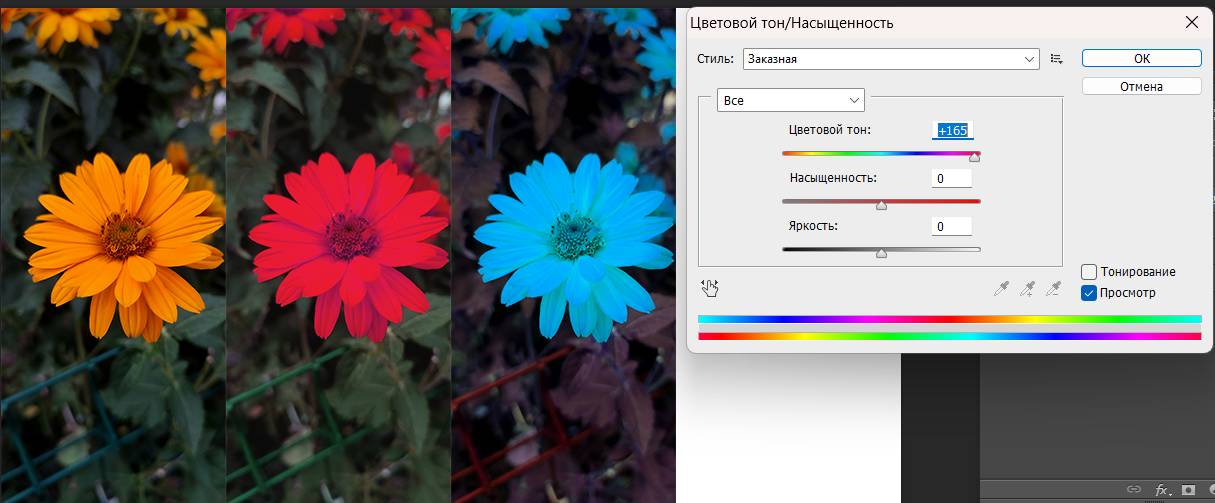Click the on-image targeted adjustment hand tool
The image size is (1215, 503).
click(x=710, y=288)
